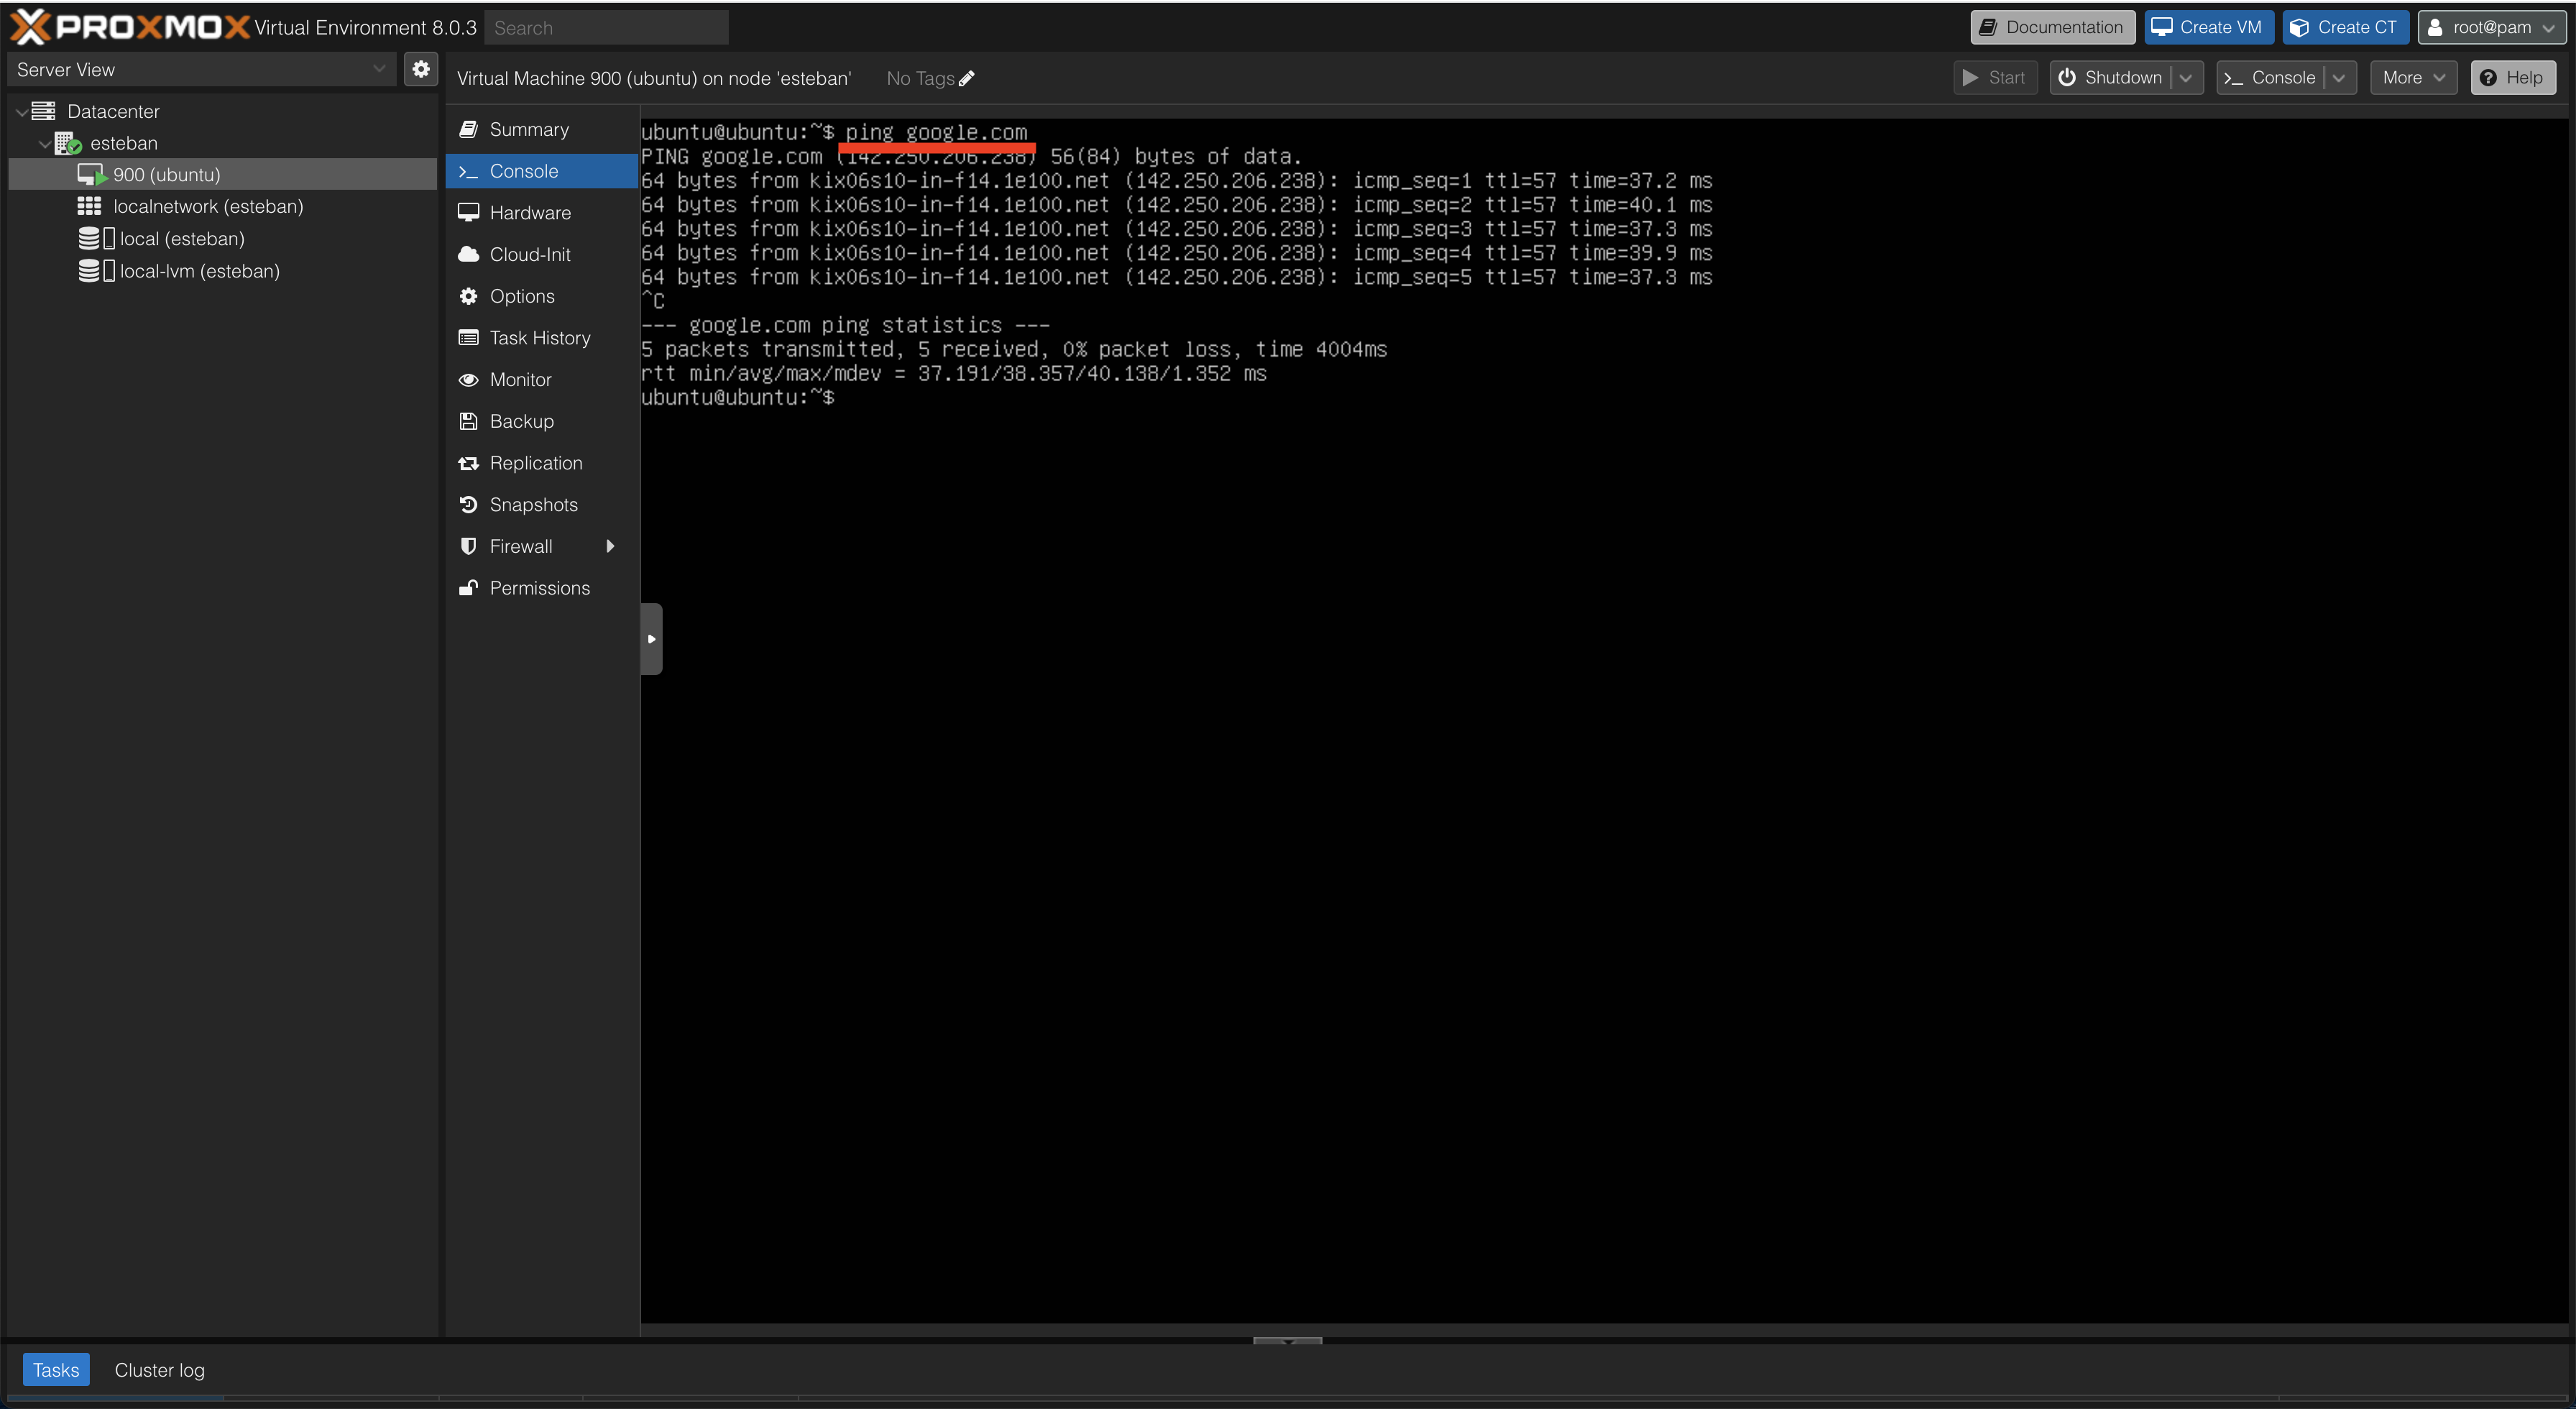Click the Shutdown power icon
The image size is (2576, 1409).
click(x=2066, y=78)
